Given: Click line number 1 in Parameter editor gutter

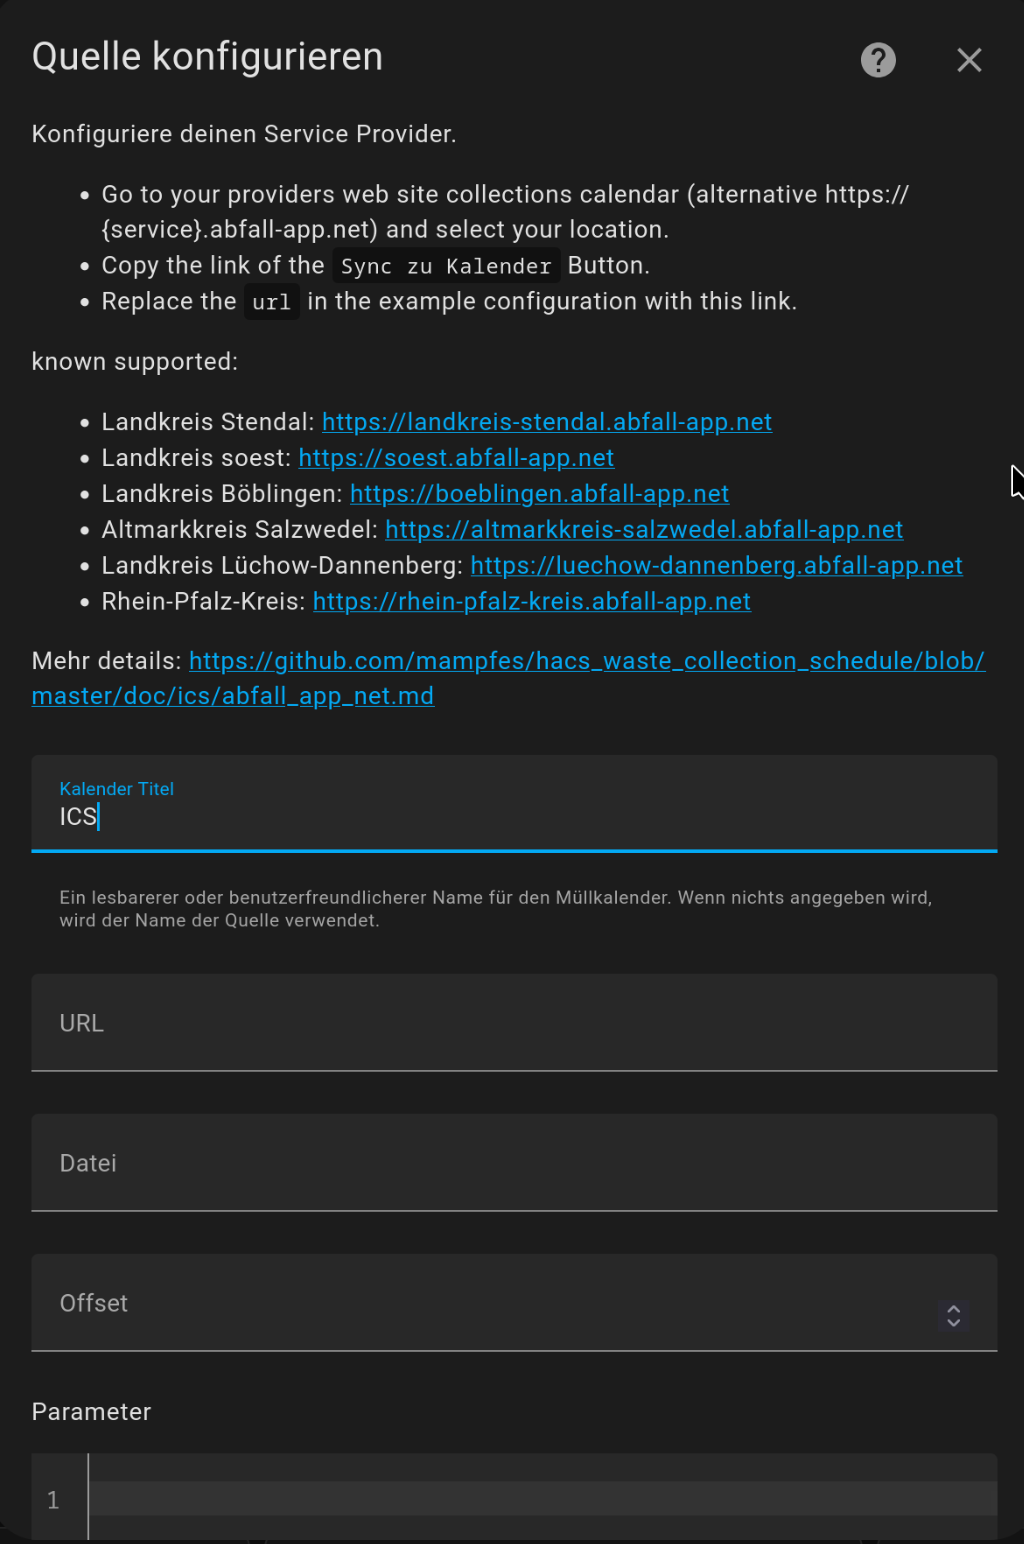Looking at the screenshot, I should (53, 1500).
